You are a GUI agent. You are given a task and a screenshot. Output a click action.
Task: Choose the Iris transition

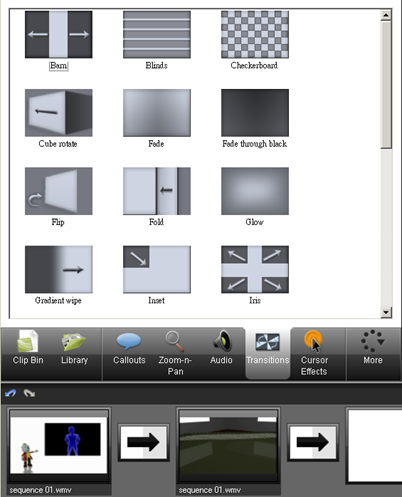tap(255, 269)
